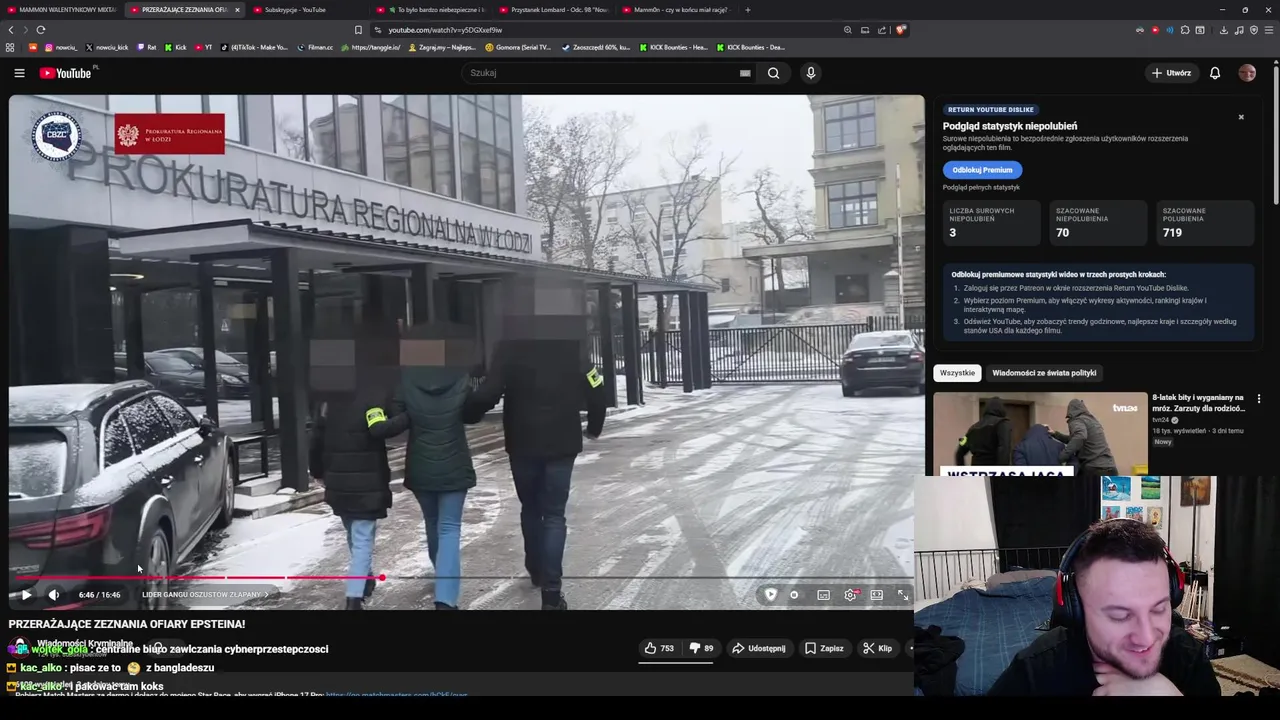
Task: Open the tanggle.io bookmark
Action: tap(369, 47)
